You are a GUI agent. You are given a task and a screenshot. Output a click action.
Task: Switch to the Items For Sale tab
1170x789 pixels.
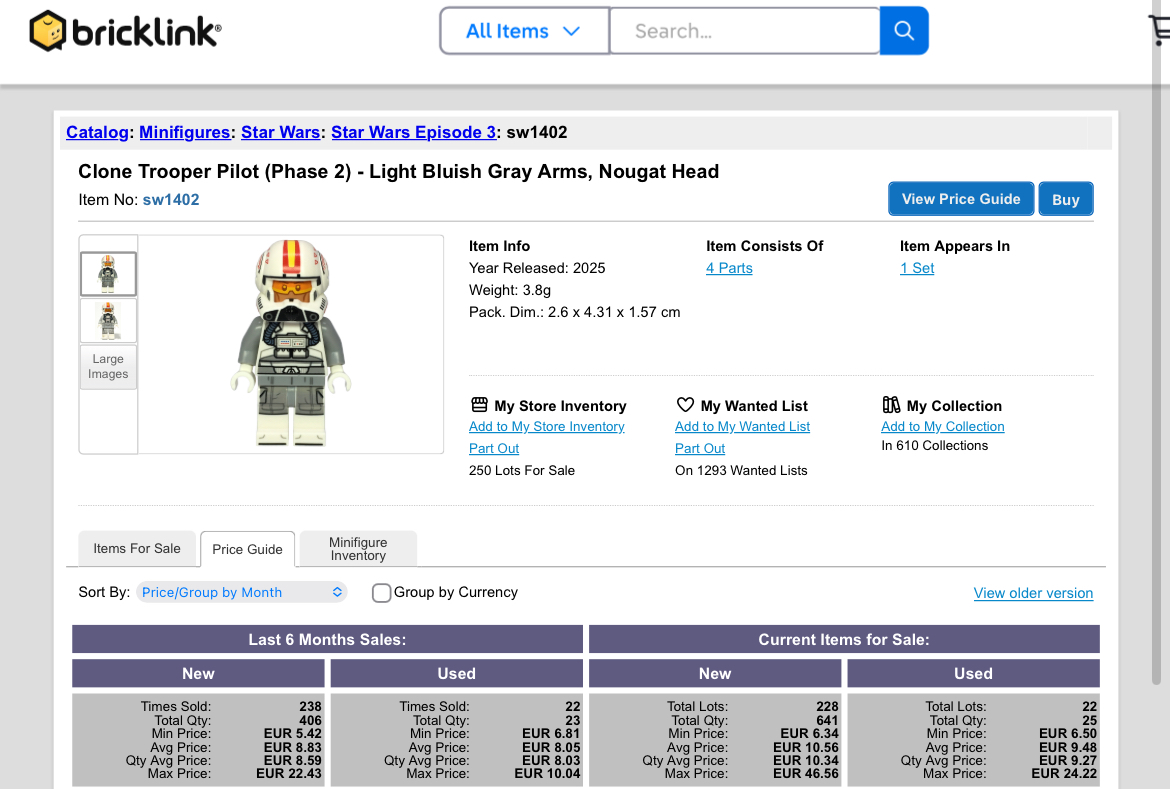point(137,549)
